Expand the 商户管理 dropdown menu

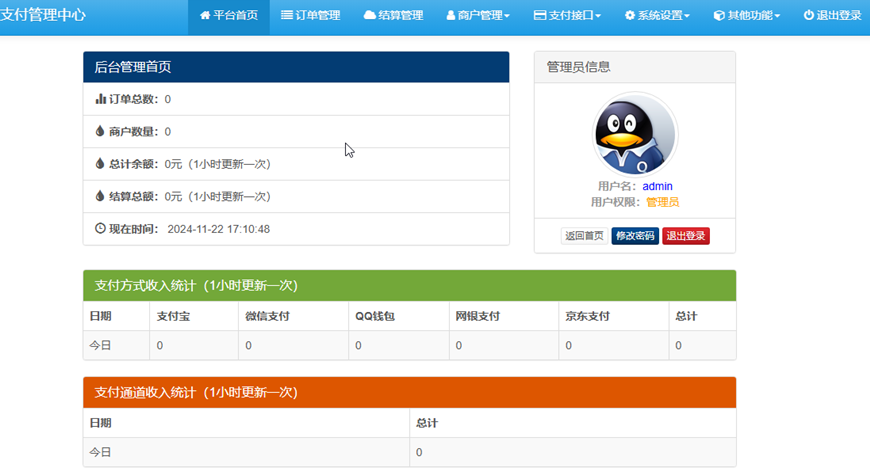(478, 16)
